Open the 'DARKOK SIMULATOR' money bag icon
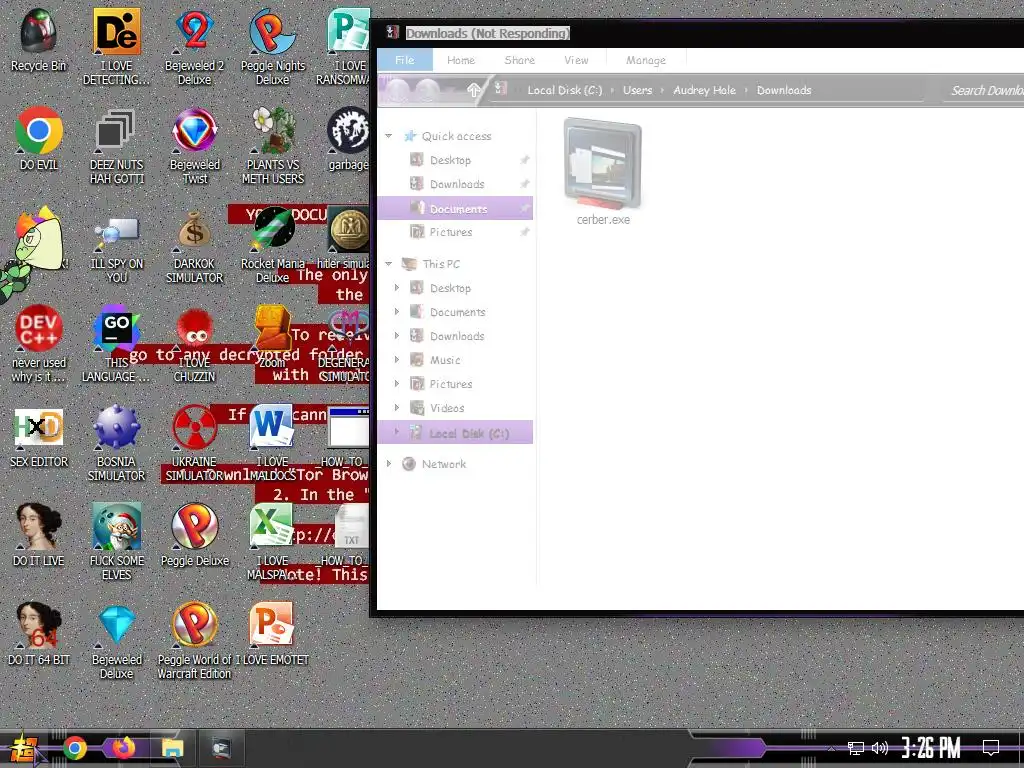 point(195,246)
